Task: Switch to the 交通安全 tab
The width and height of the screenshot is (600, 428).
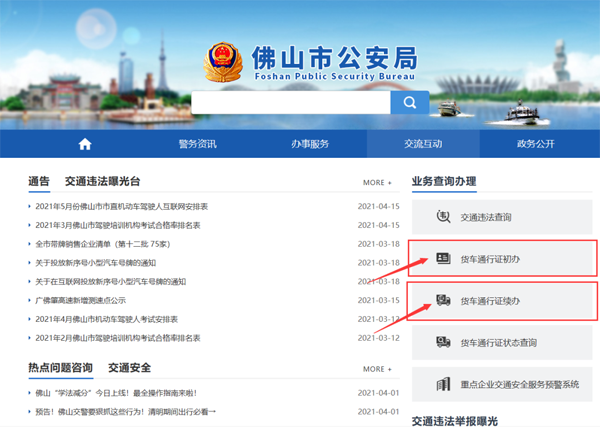Action: coord(130,368)
